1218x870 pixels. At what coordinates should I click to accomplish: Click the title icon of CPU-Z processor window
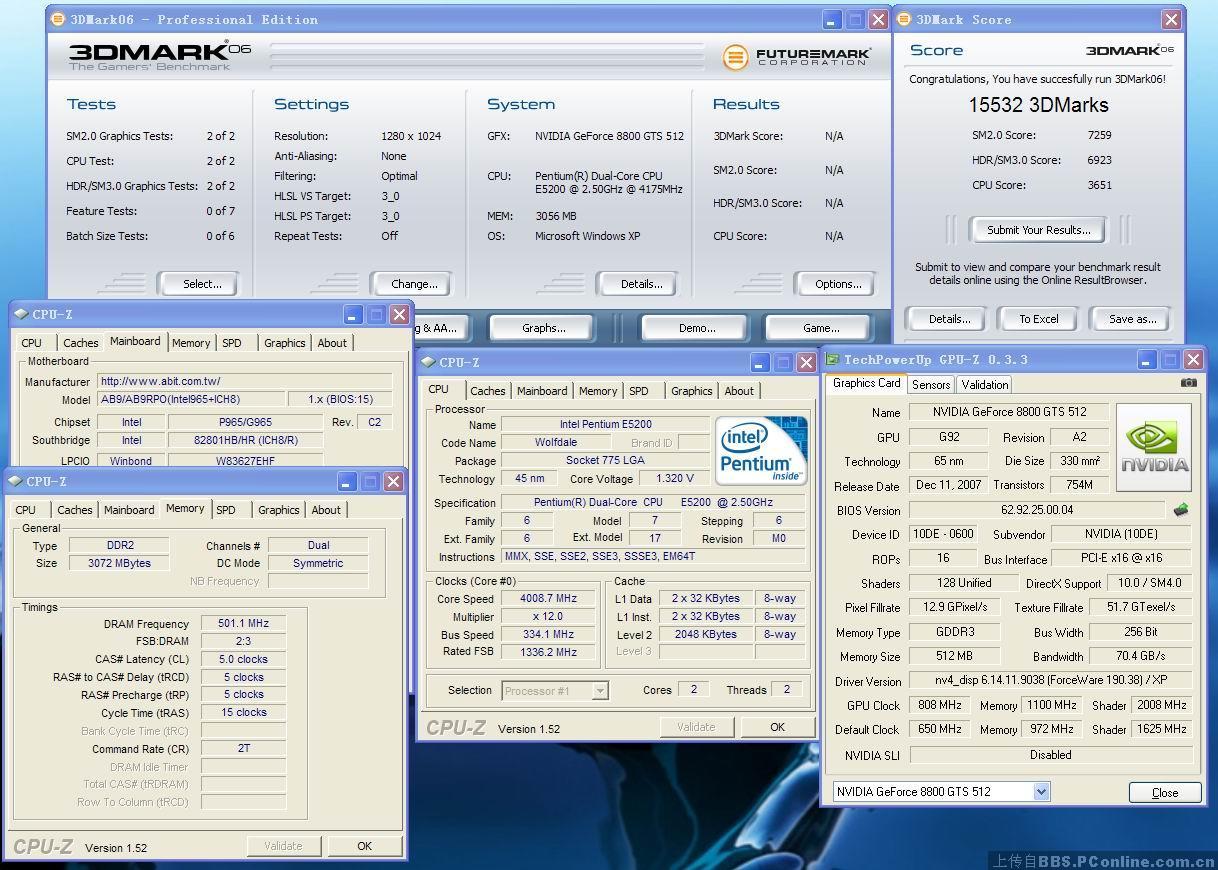click(427, 362)
